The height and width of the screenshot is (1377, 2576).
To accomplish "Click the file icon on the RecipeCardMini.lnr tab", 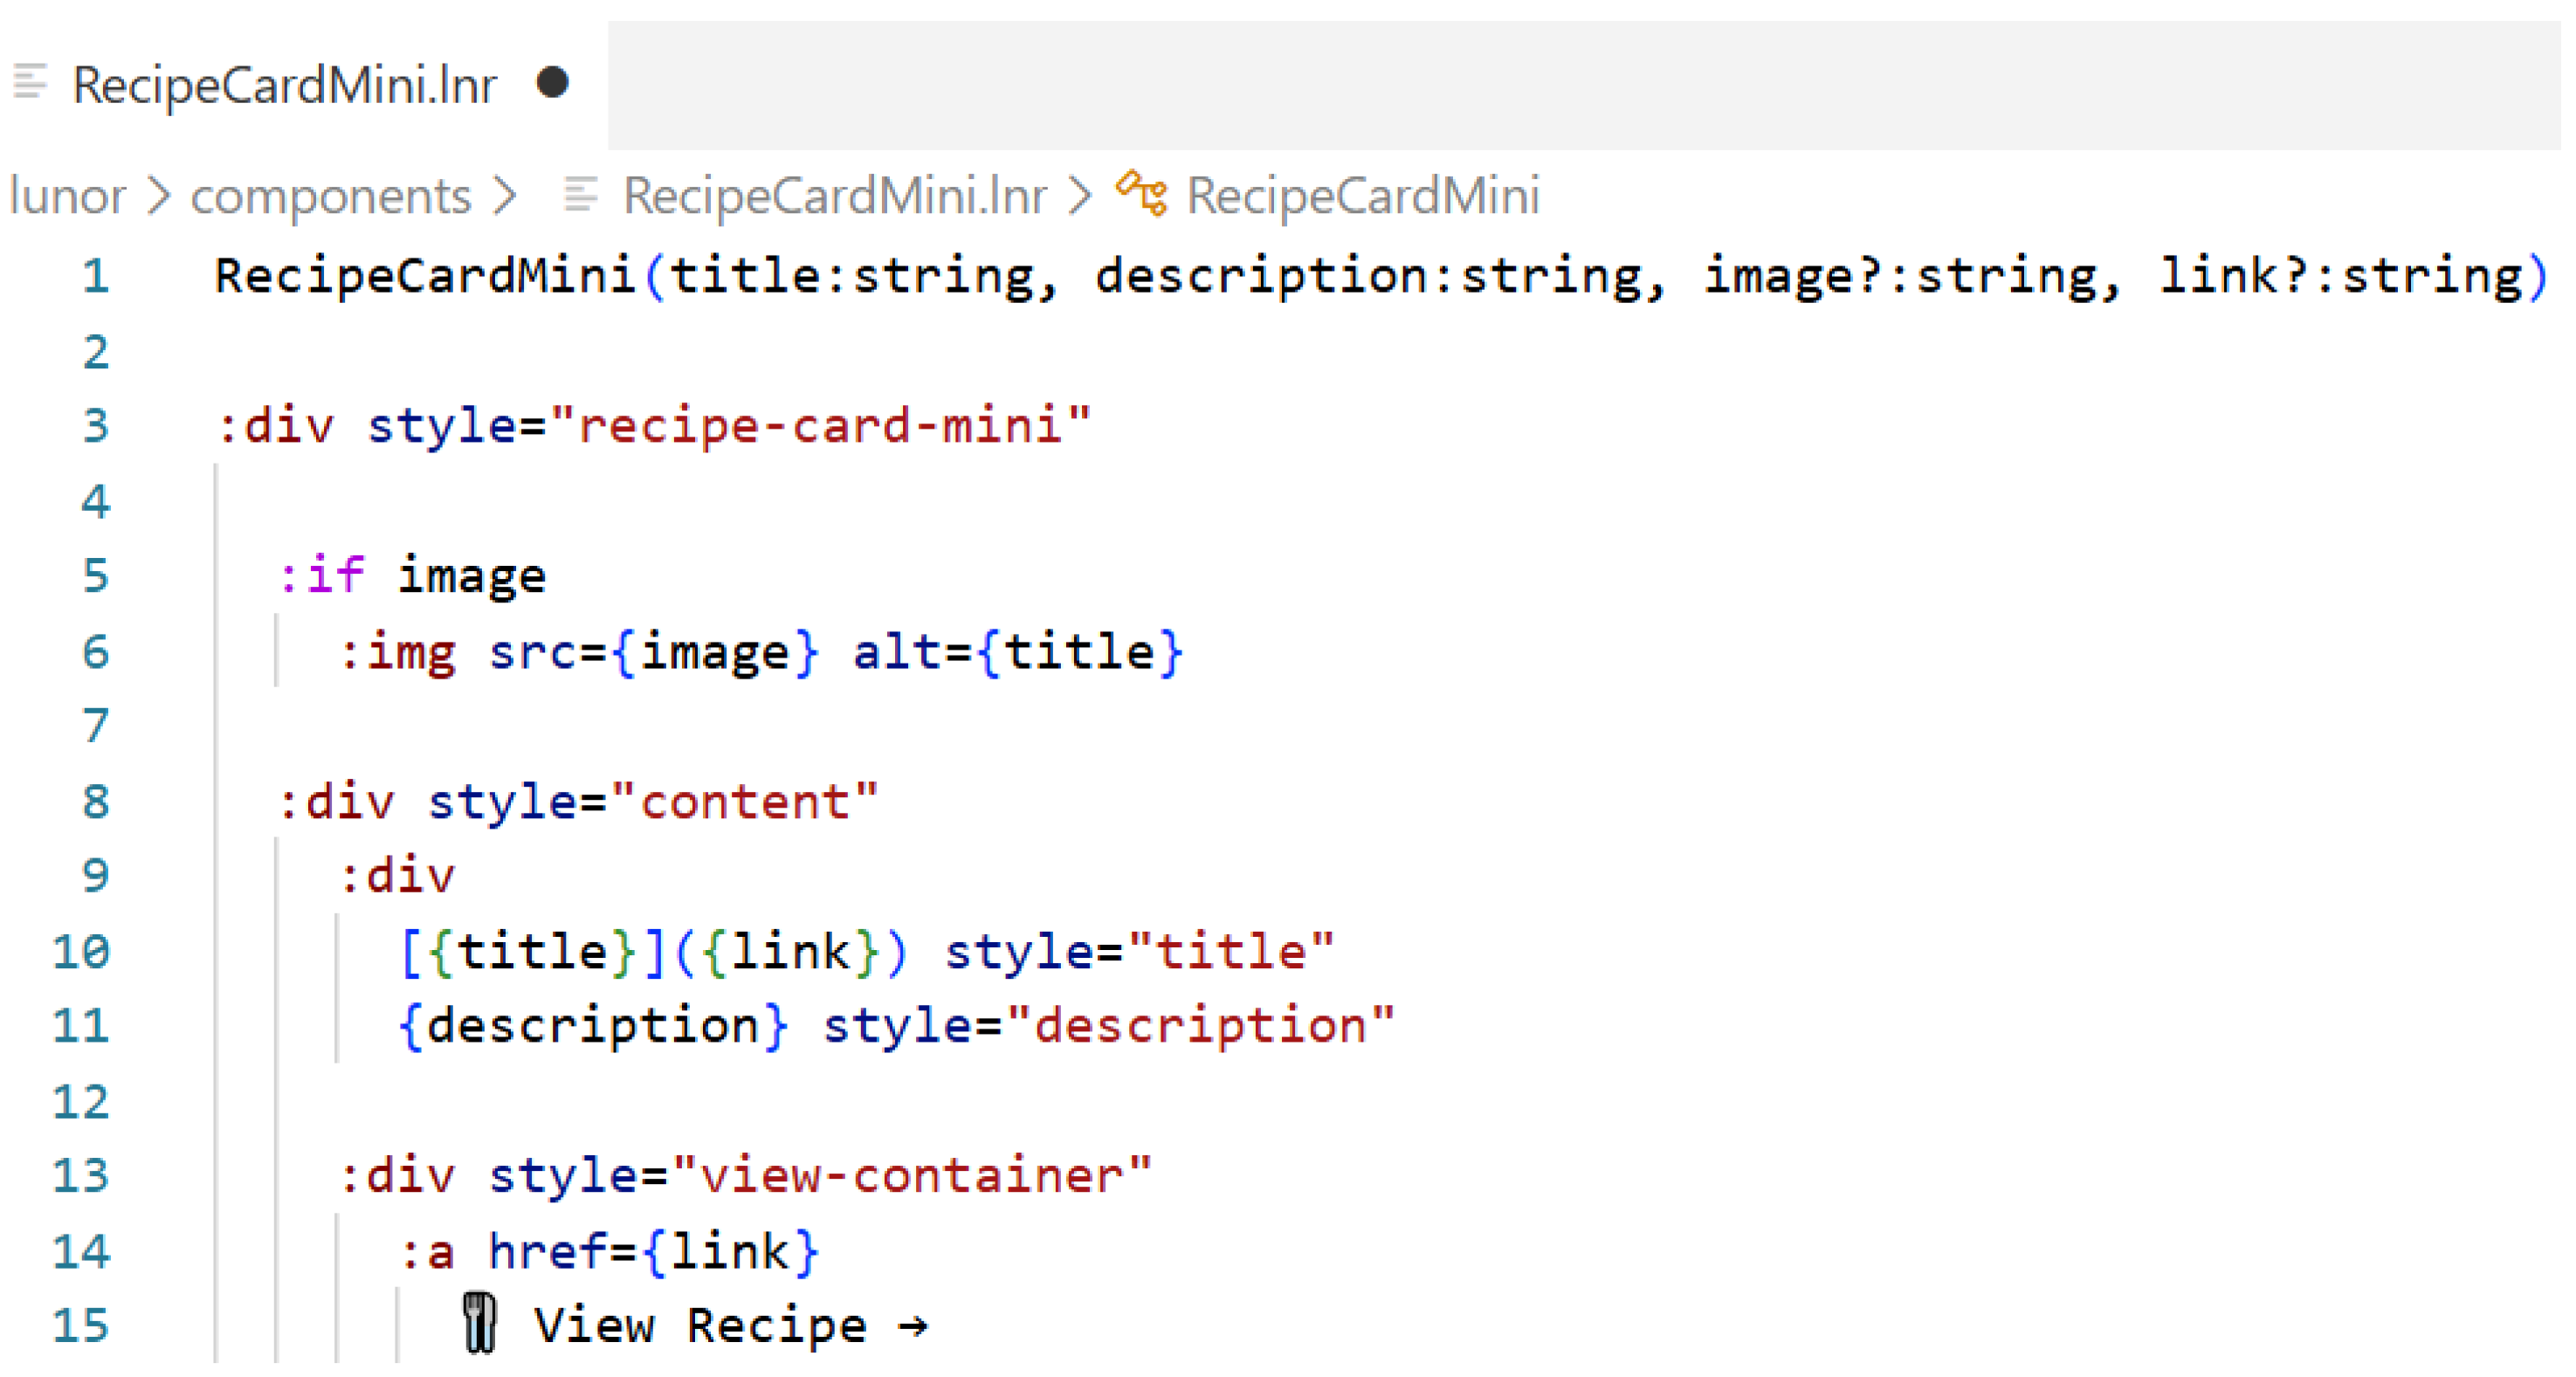I will pyautogui.click(x=30, y=82).
